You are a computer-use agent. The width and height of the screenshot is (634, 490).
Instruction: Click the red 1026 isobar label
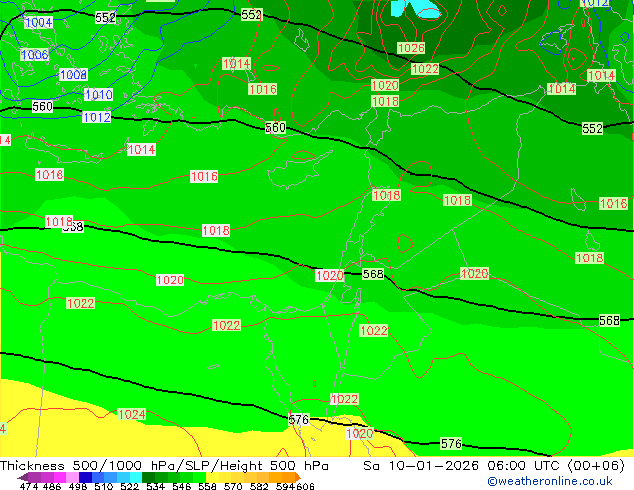411,48
